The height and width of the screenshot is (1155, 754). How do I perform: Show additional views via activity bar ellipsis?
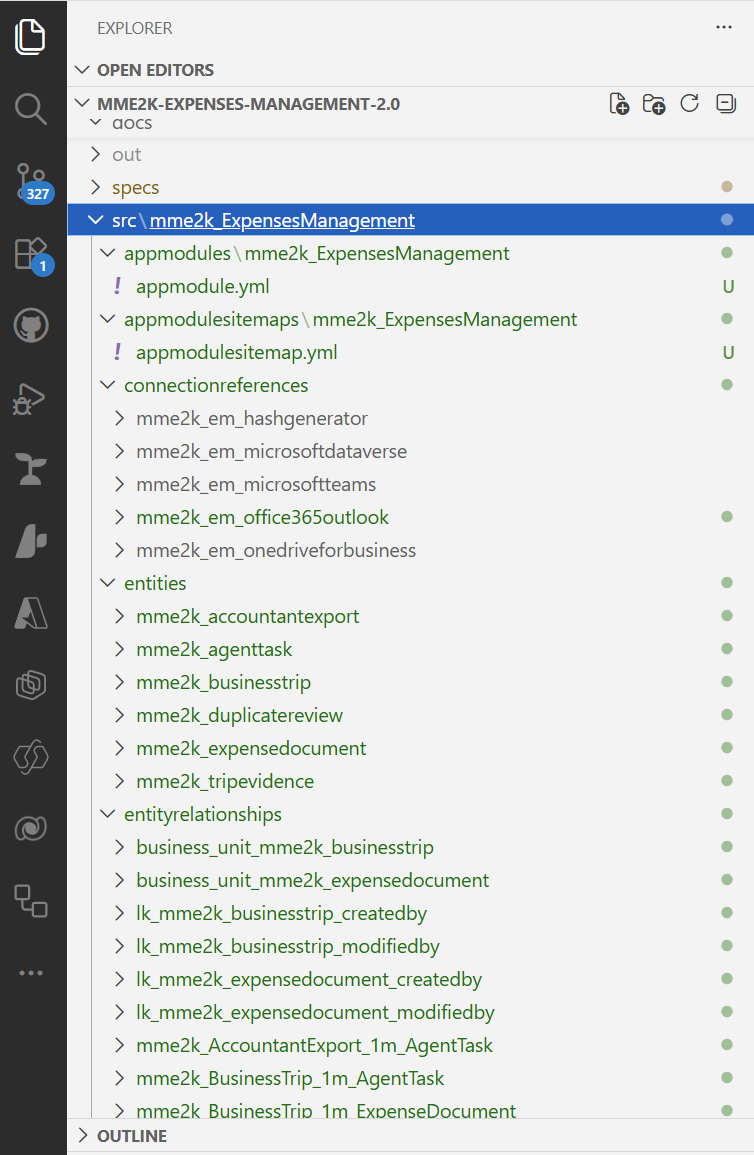coord(31,973)
